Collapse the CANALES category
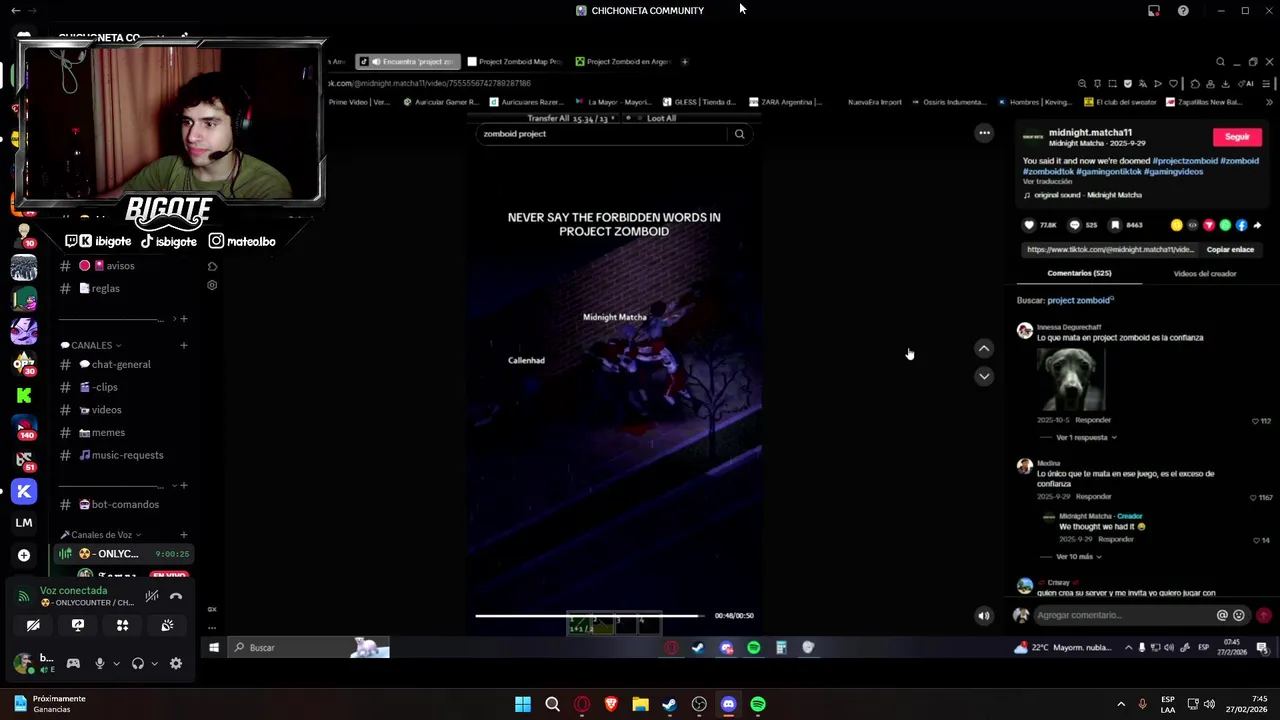1280x720 pixels. (x=91, y=345)
